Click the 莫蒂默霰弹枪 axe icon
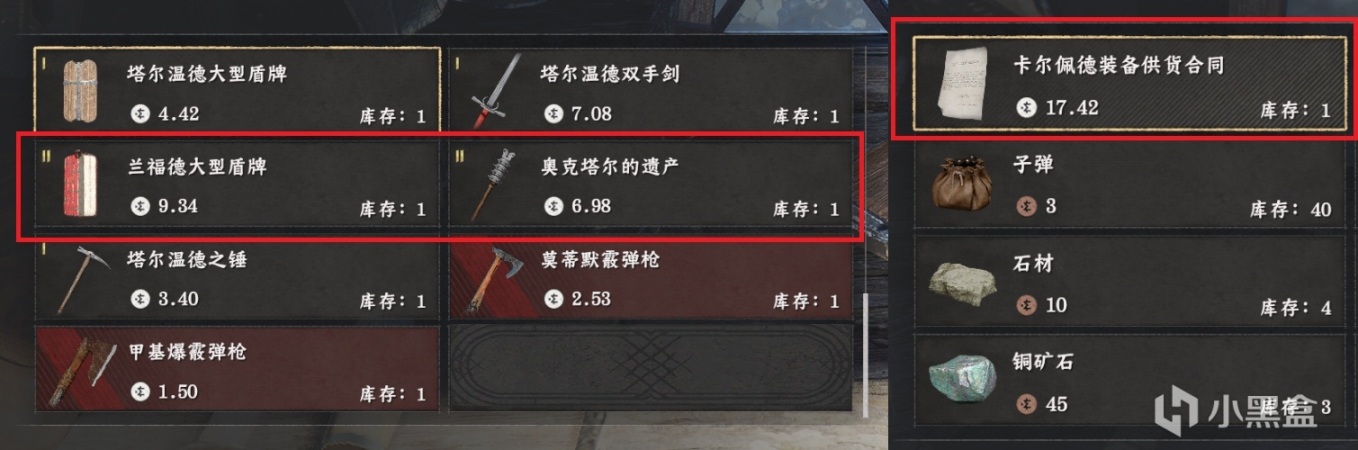This screenshot has height=450, width=1358. tap(493, 279)
